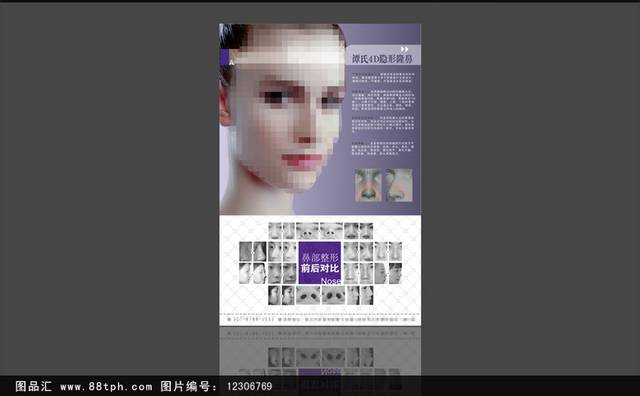
Task: Click the contact information line under the grid
Action: click(320, 320)
